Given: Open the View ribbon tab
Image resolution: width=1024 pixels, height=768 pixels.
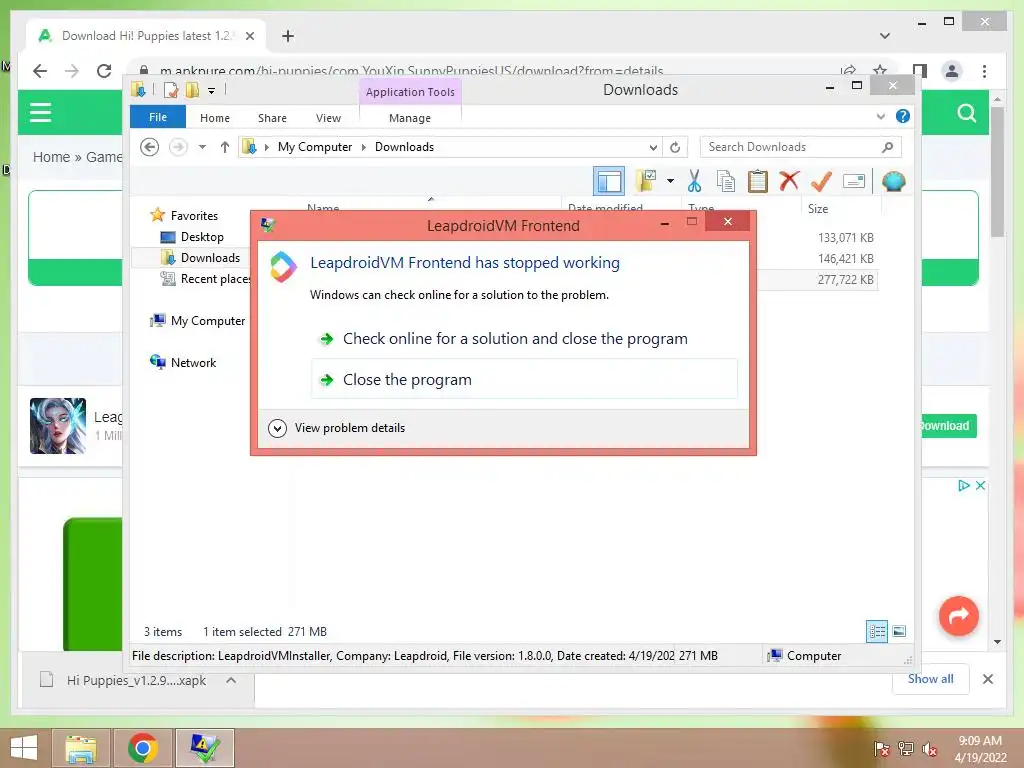Looking at the screenshot, I should 328,118.
